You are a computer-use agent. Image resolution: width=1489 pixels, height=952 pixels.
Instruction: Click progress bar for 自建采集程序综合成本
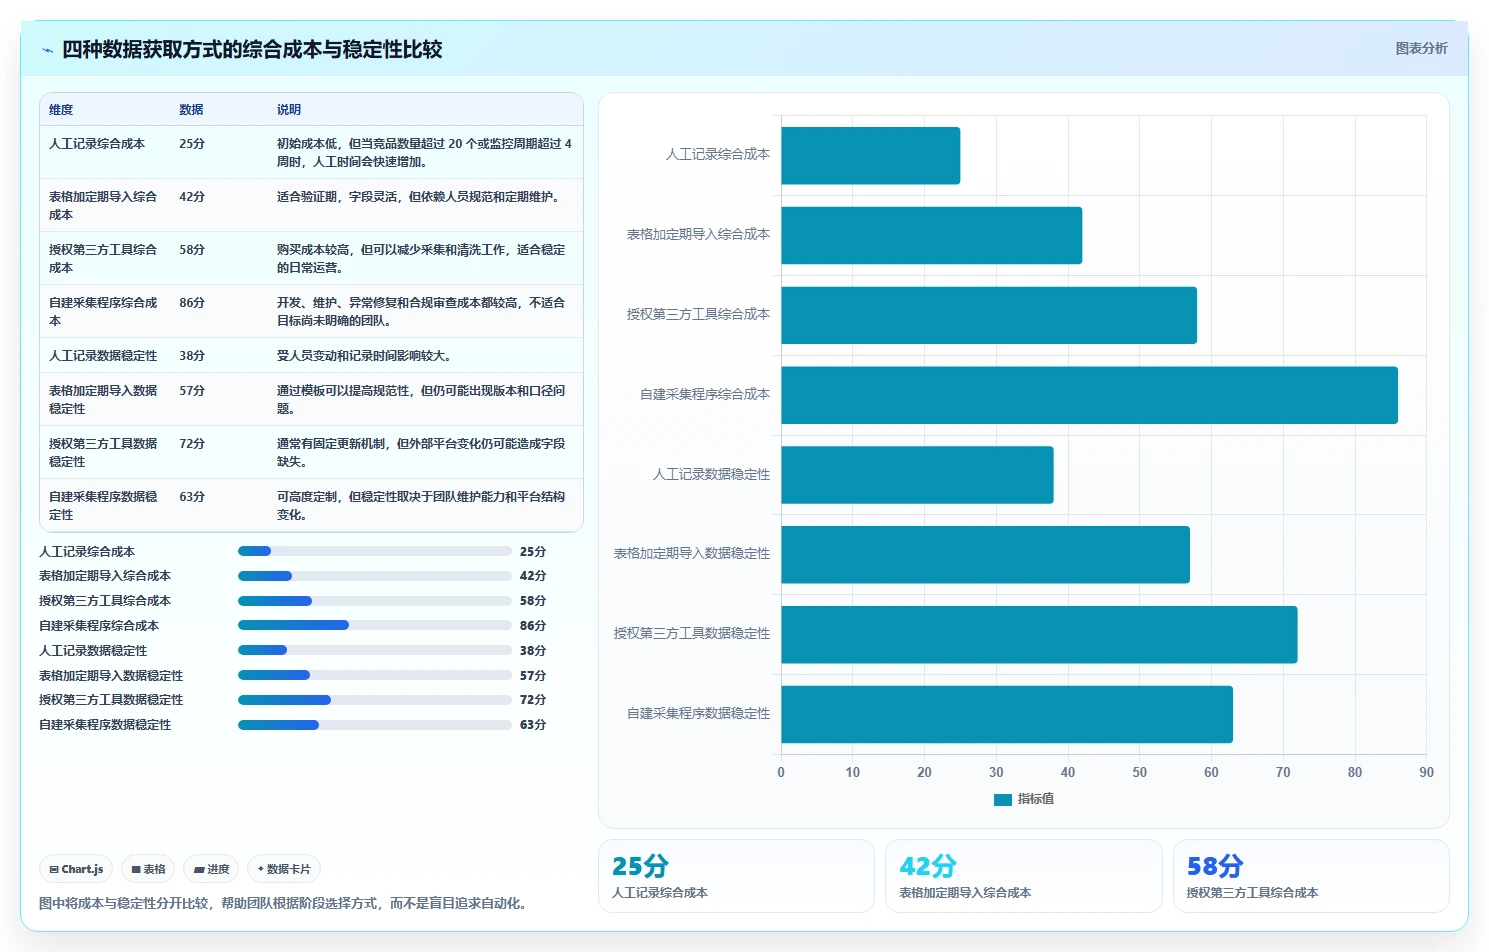(375, 625)
